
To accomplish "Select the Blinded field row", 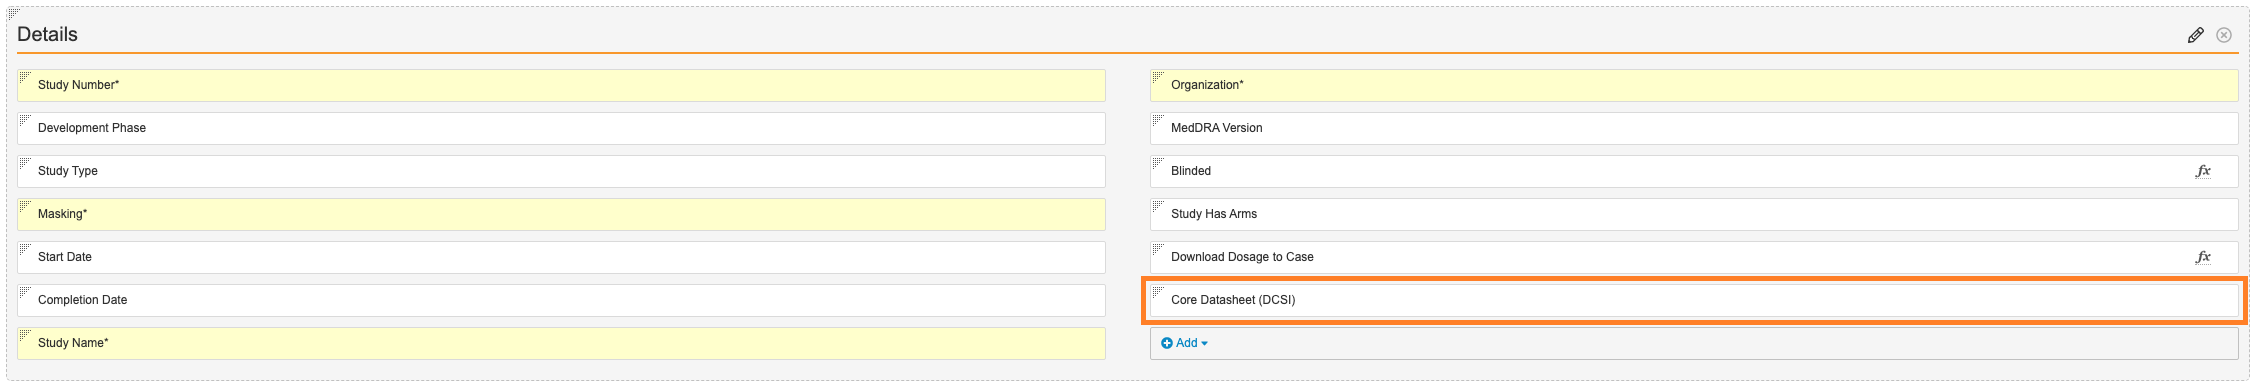I will point(1694,171).
